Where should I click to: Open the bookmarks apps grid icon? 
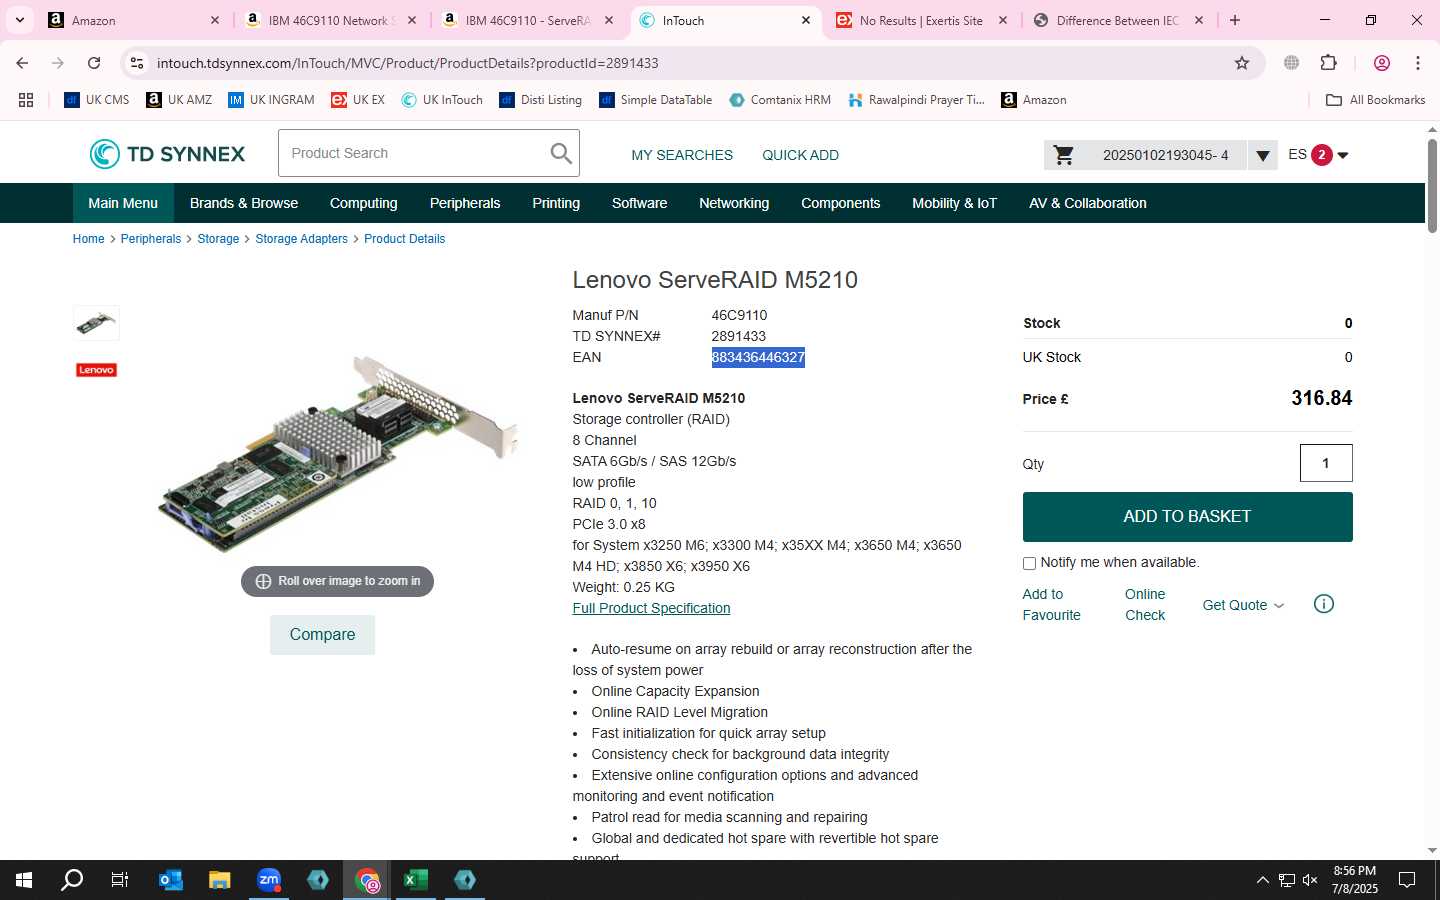click(x=26, y=100)
